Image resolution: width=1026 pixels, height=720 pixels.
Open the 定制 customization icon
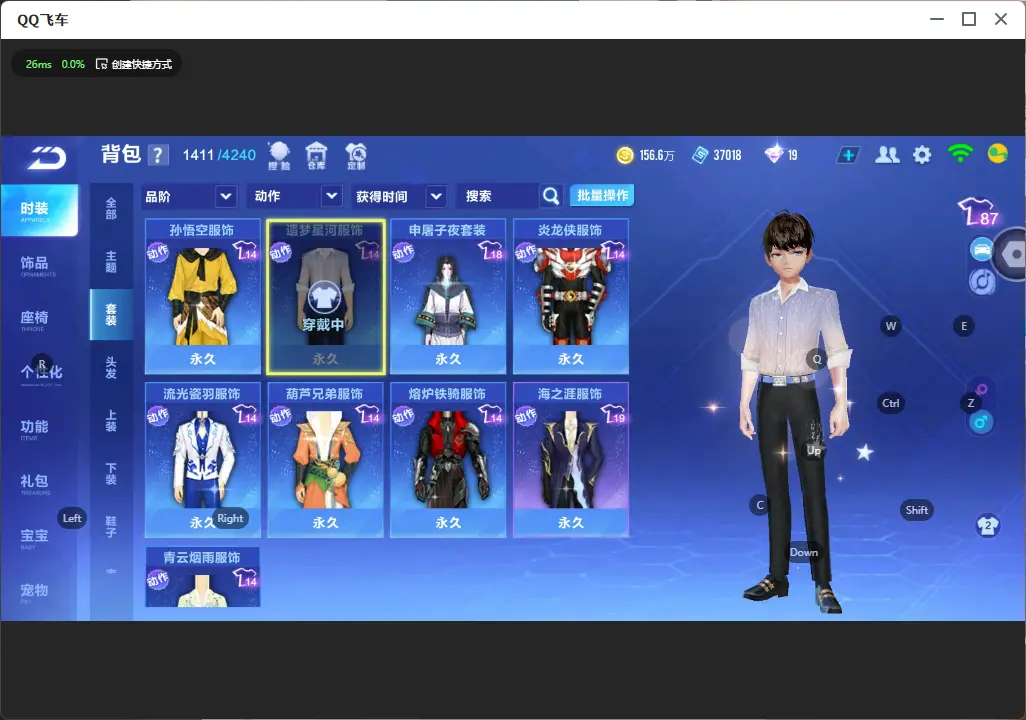(x=356, y=156)
